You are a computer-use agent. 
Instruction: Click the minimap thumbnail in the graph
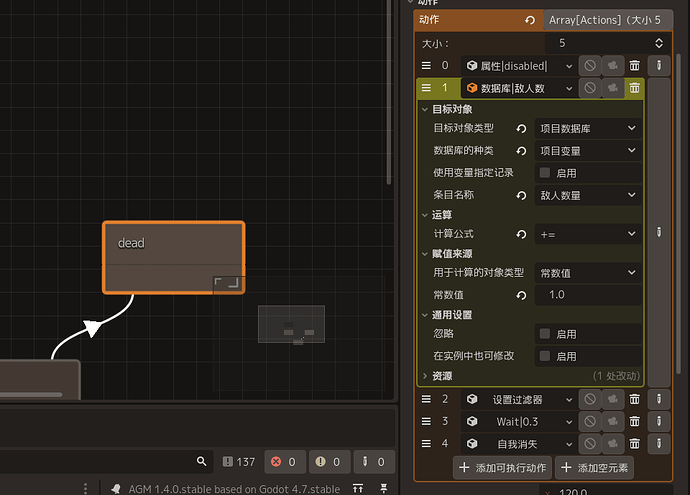tap(291, 324)
